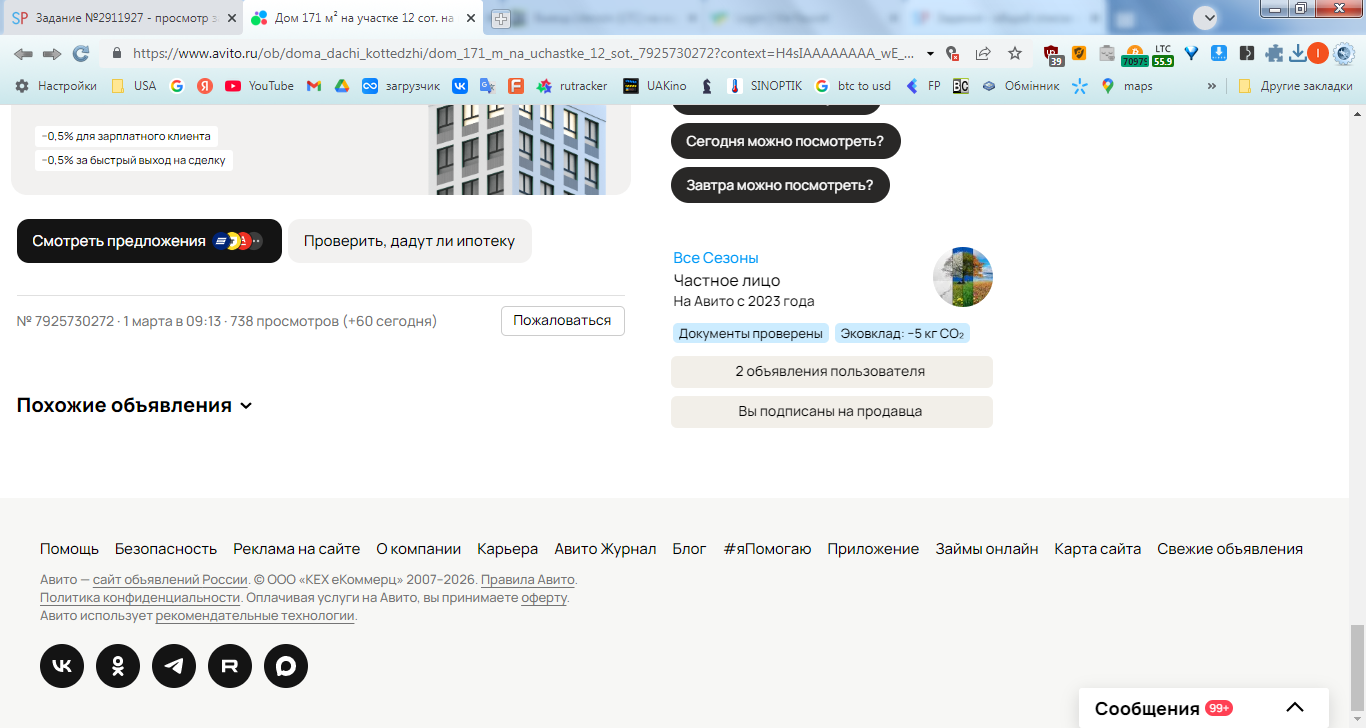Open the orange profile avatar
Viewport: 1366px width, 728px height.
1318,53
